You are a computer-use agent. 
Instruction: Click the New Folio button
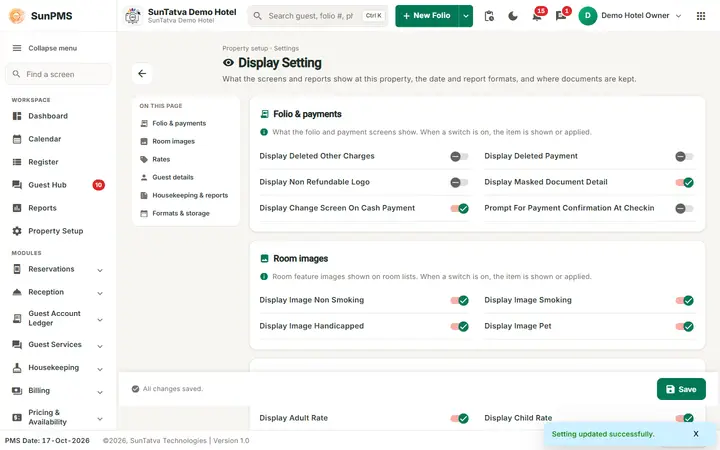coord(427,16)
